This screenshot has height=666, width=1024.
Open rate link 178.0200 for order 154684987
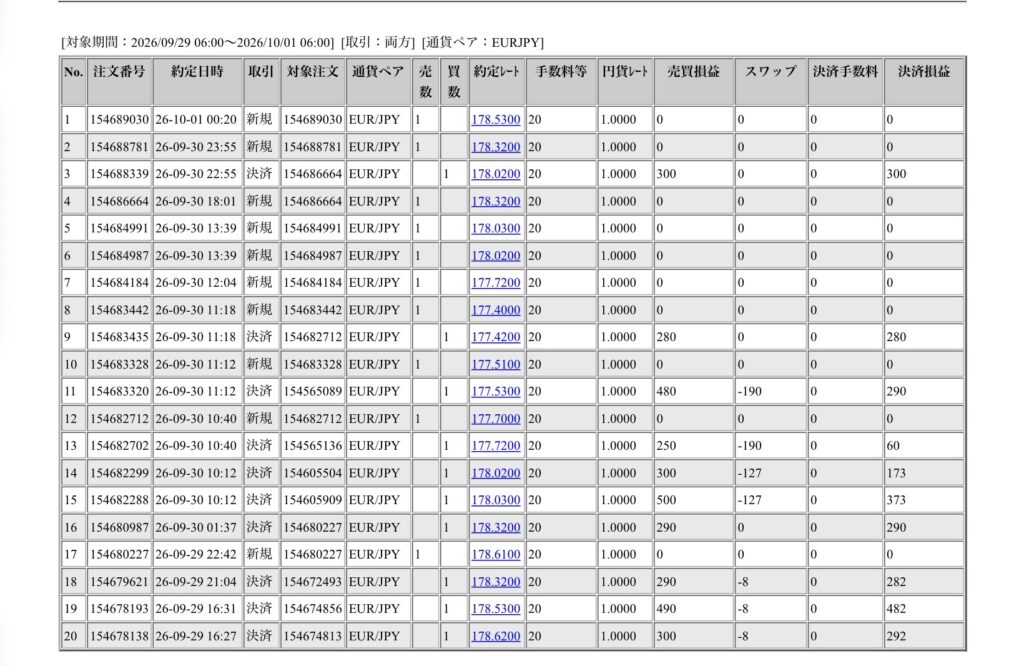click(496, 255)
